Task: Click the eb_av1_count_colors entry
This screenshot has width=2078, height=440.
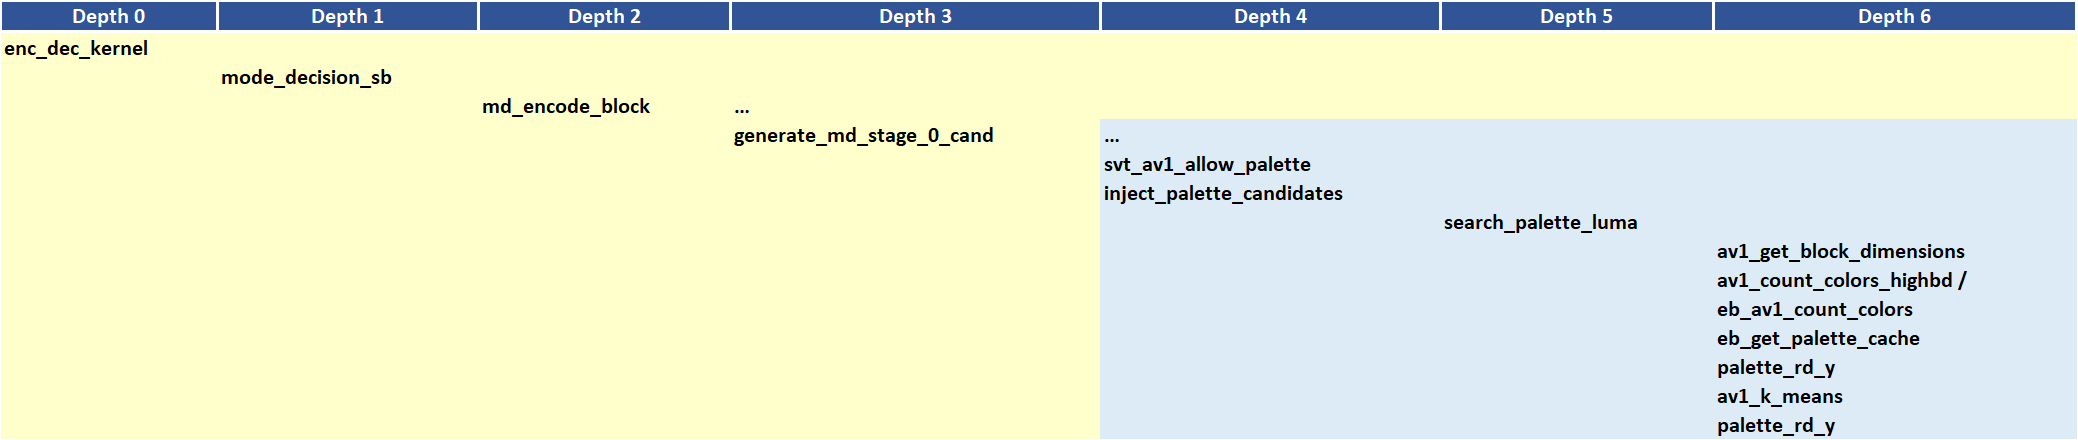Action: [1814, 310]
